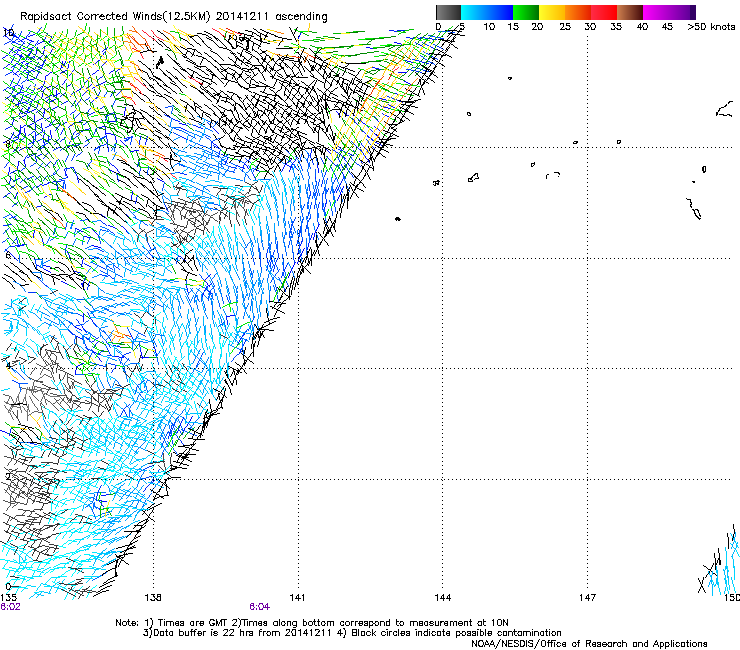Click the NOAA/NESDIS credit line
The width and height of the screenshot is (740, 650).
point(589,644)
